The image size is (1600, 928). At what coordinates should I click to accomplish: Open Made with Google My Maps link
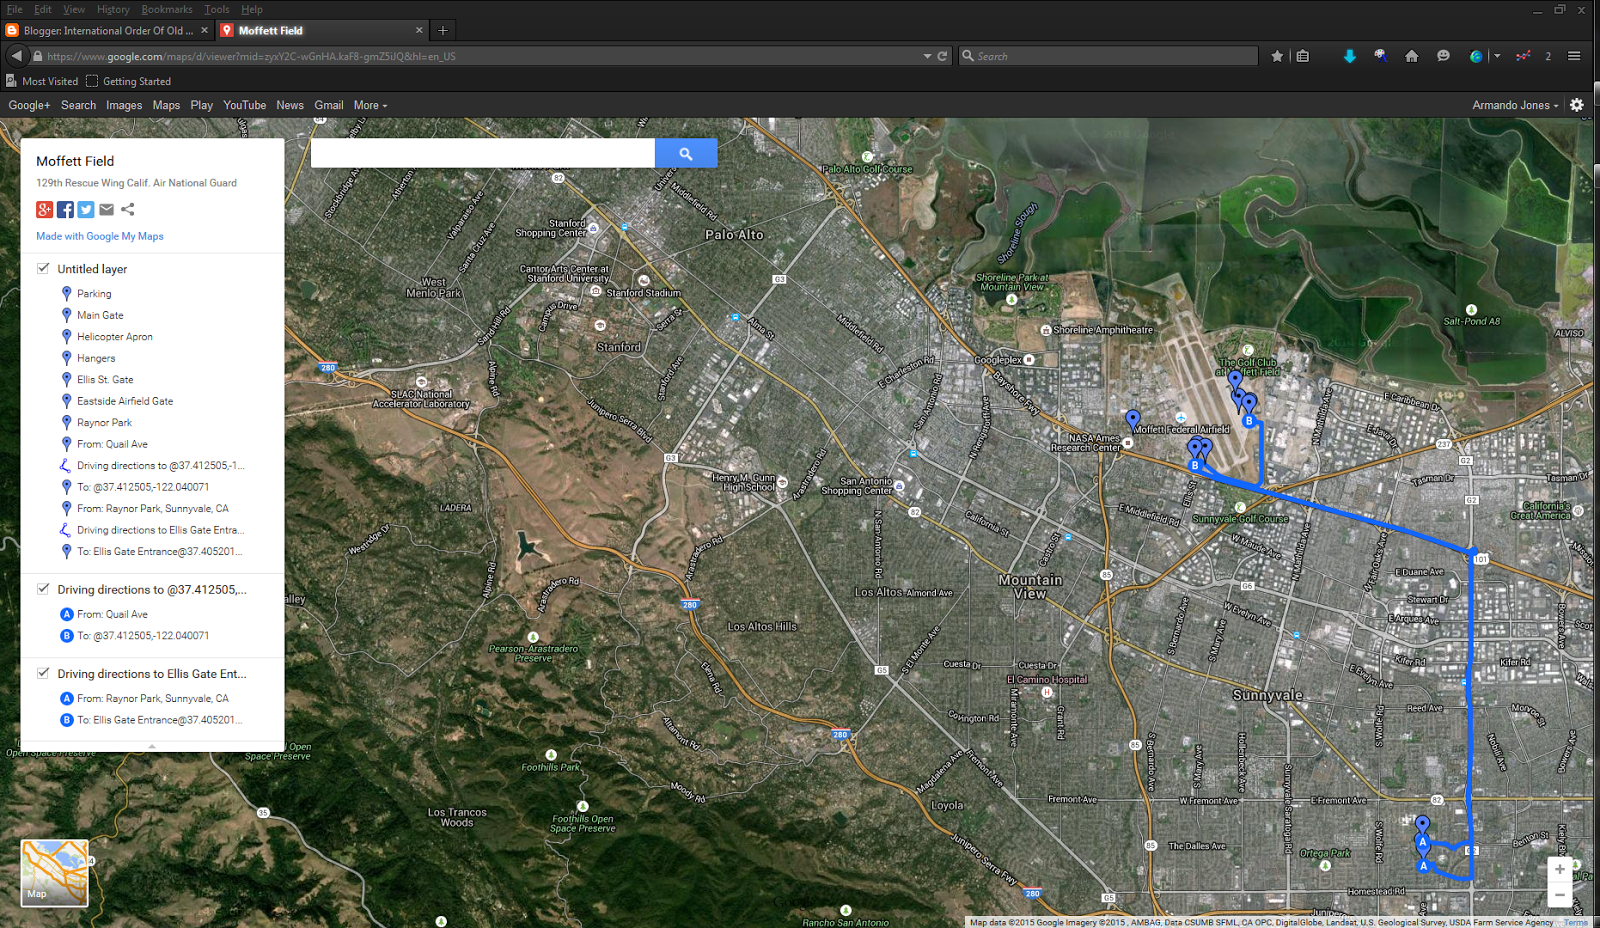[100, 236]
